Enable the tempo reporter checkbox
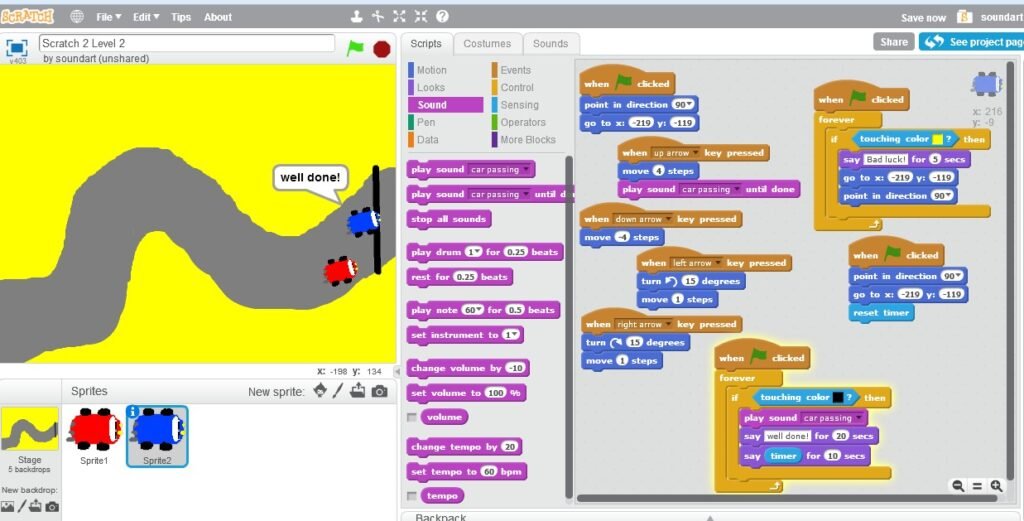The width and height of the screenshot is (1024, 521). tap(412, 496)
